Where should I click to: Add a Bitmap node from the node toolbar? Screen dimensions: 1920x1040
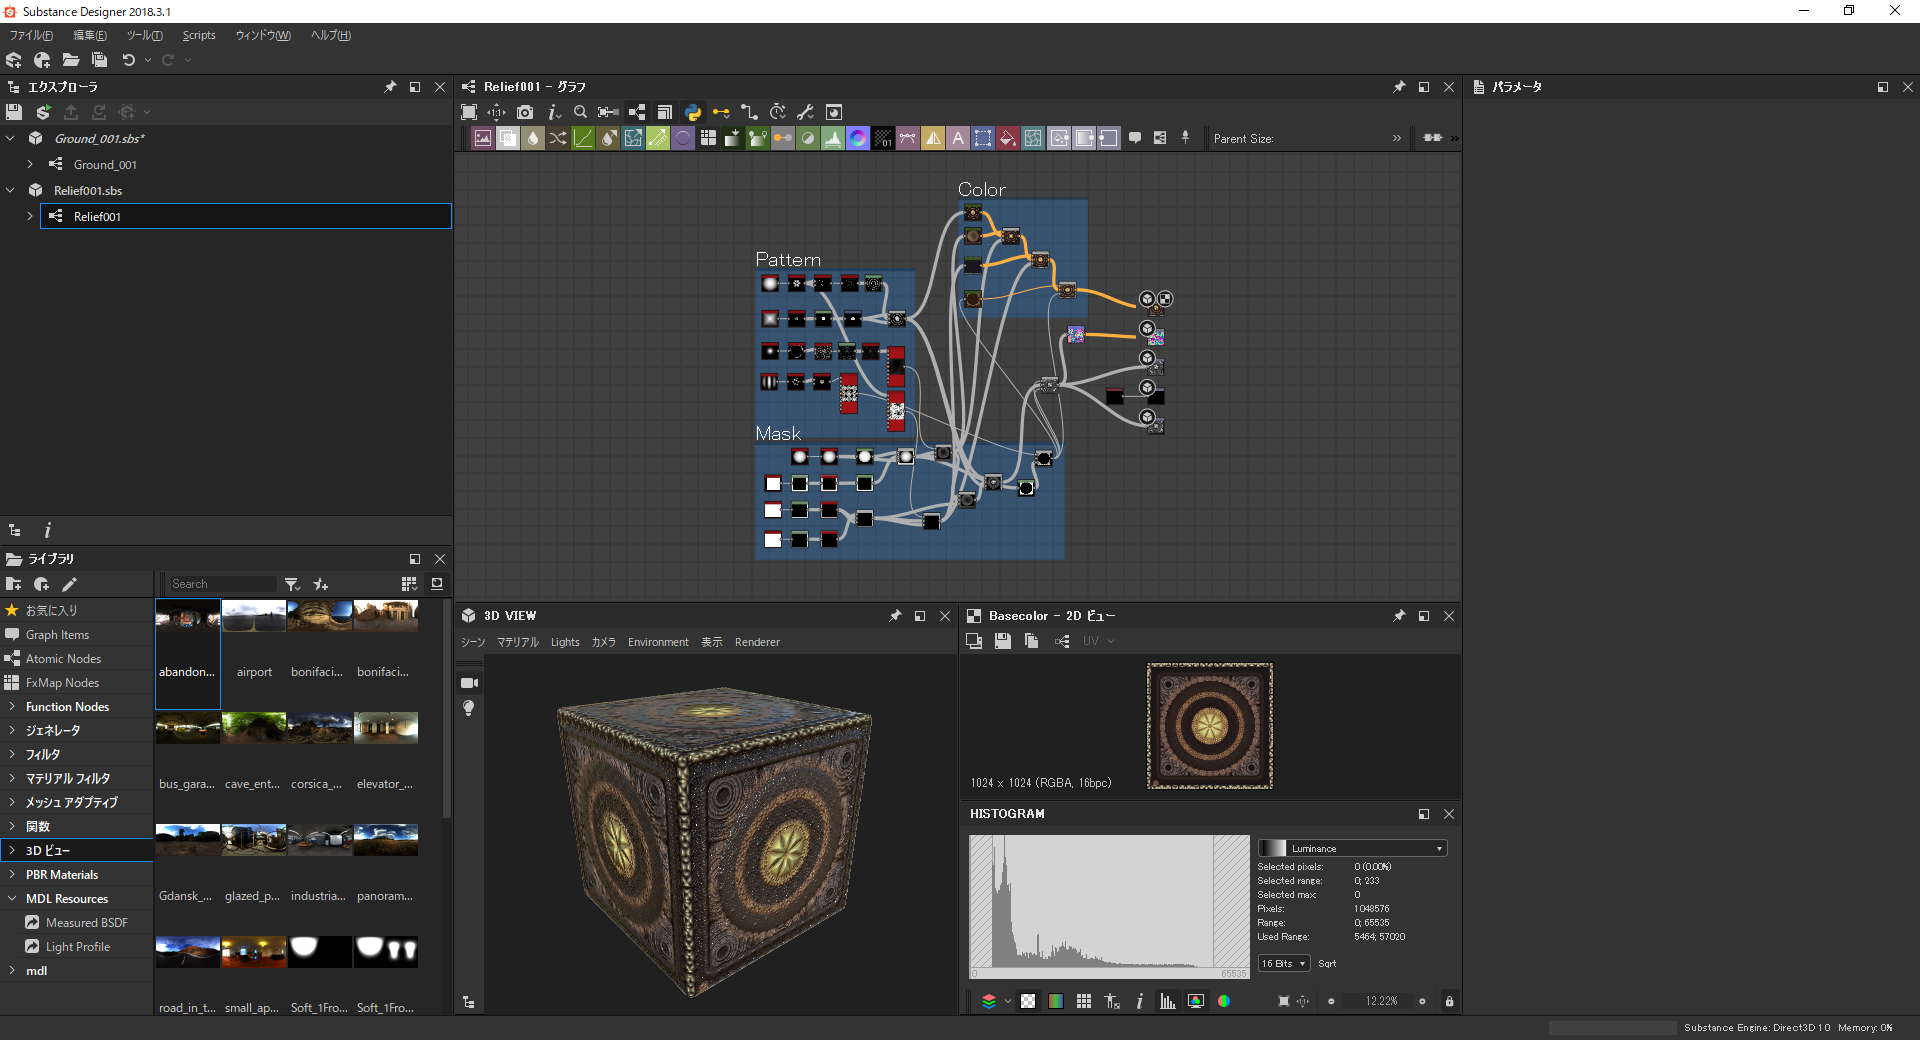(x=483, y=138)
